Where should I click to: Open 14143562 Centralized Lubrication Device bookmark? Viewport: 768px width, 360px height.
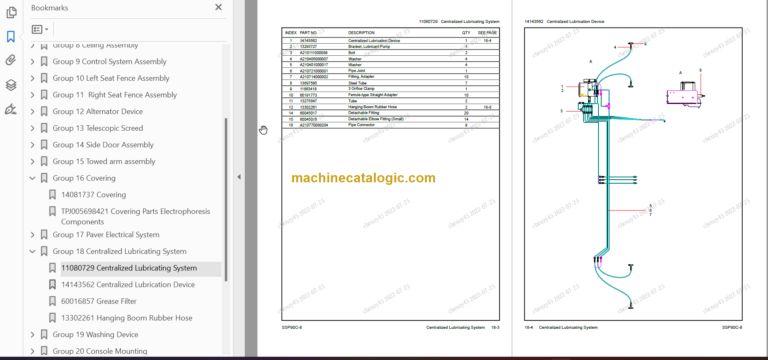127,285
